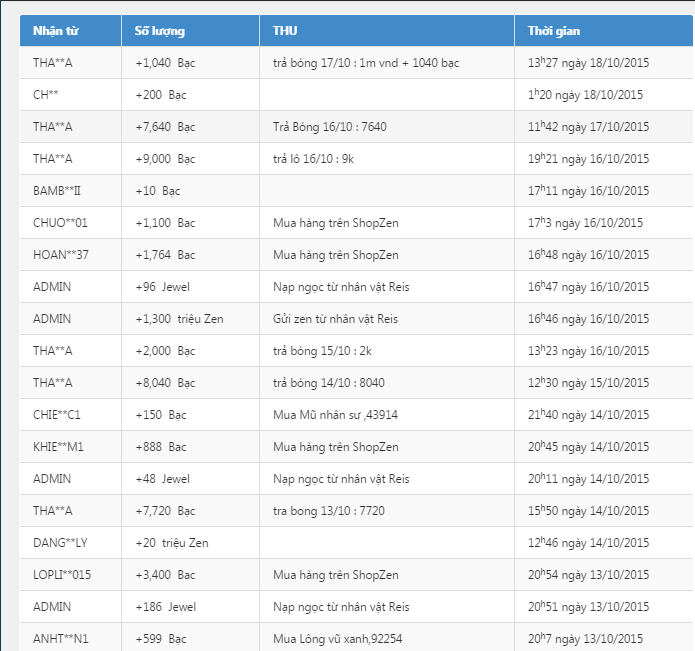Click the sender name "BAMB**II"
Viewport: 695px width, 651px height.
pyautogui.click(x=57, y=191)
